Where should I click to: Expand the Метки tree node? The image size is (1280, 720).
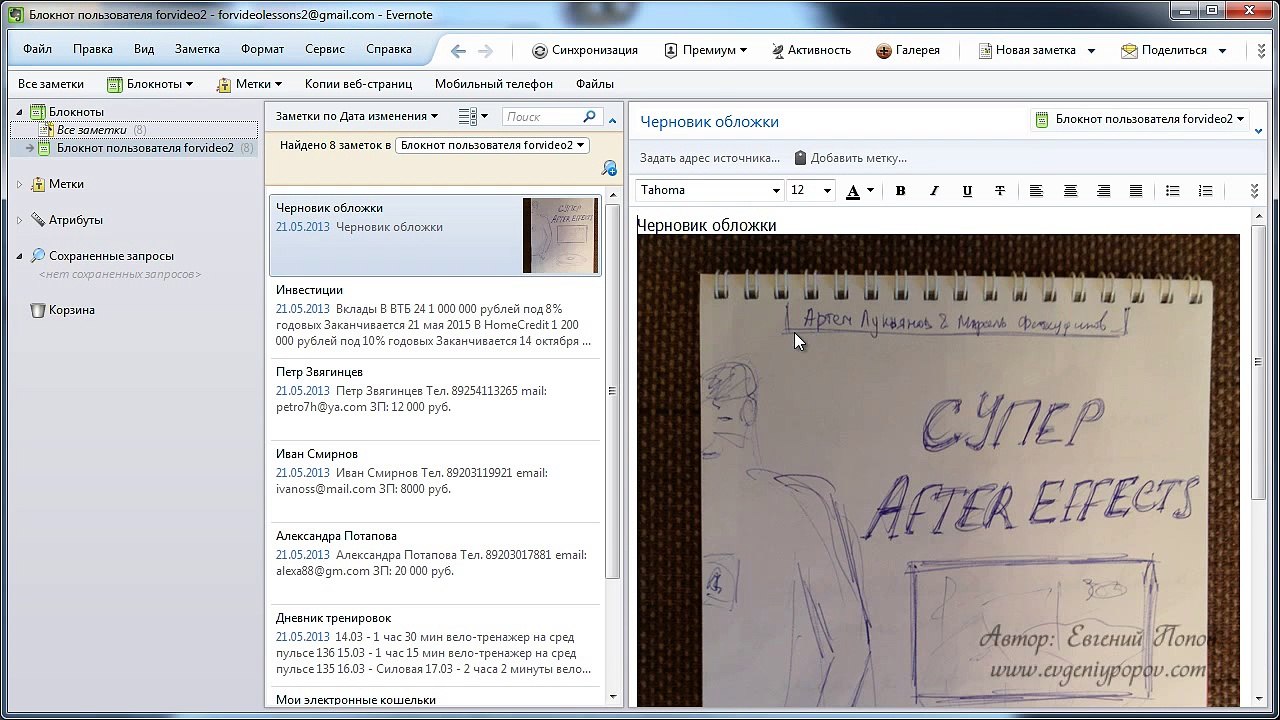click(x=19, y=184)
